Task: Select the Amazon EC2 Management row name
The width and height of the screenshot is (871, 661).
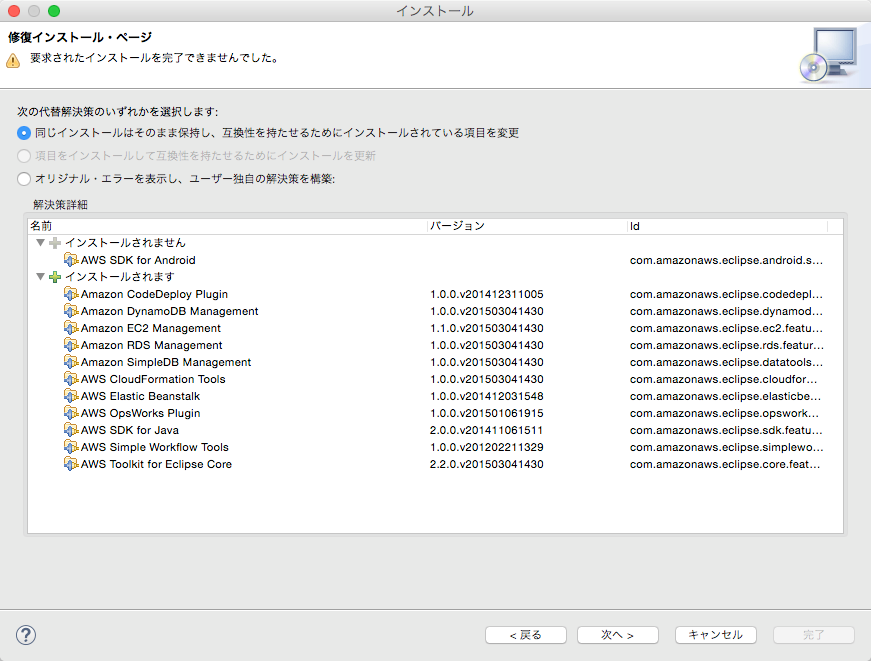Action: point(151,328)
